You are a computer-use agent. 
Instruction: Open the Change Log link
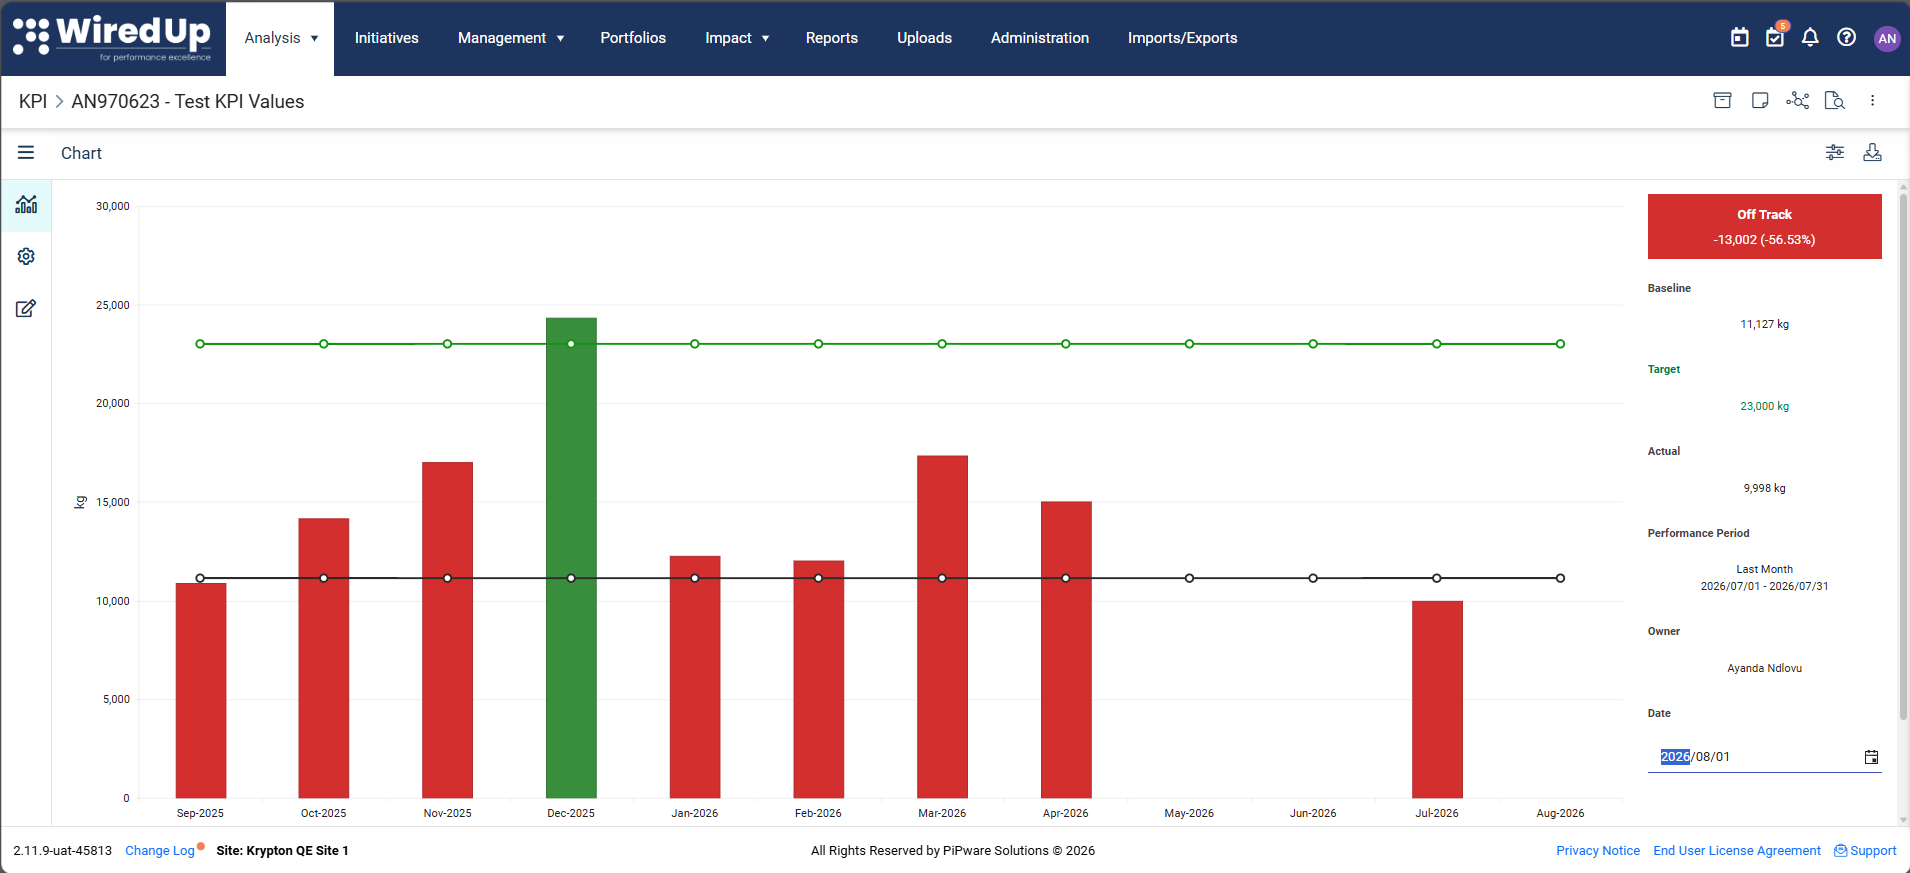pos(160,851)
